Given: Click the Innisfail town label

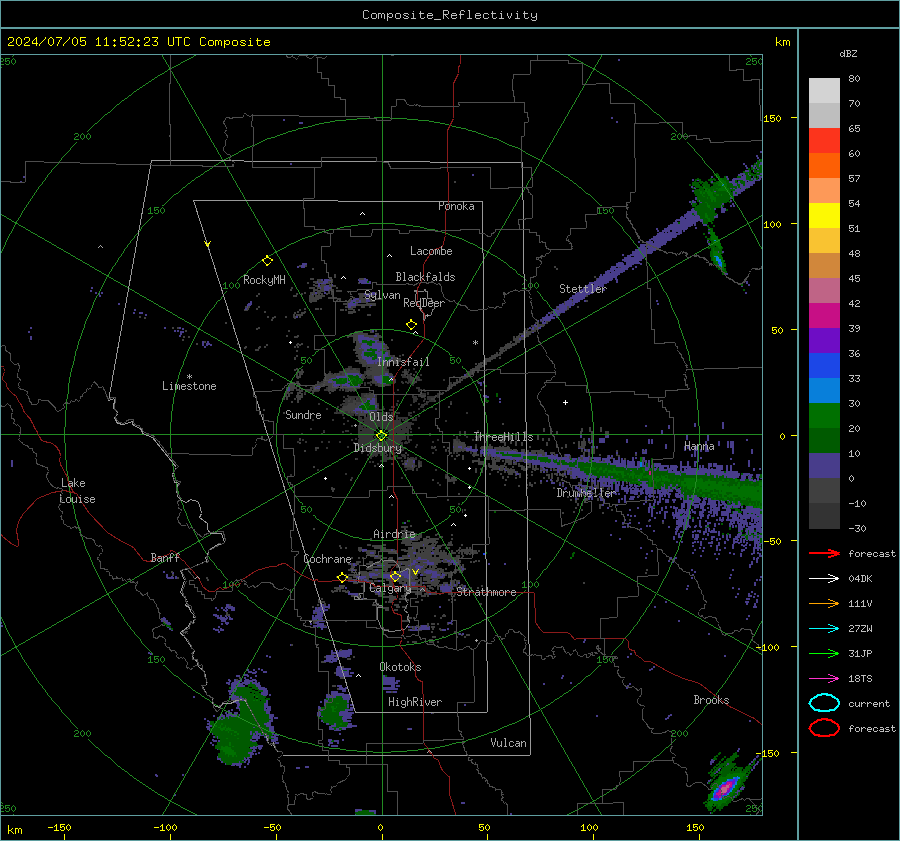Looking at the screenshot, I should tap(403, 362).
